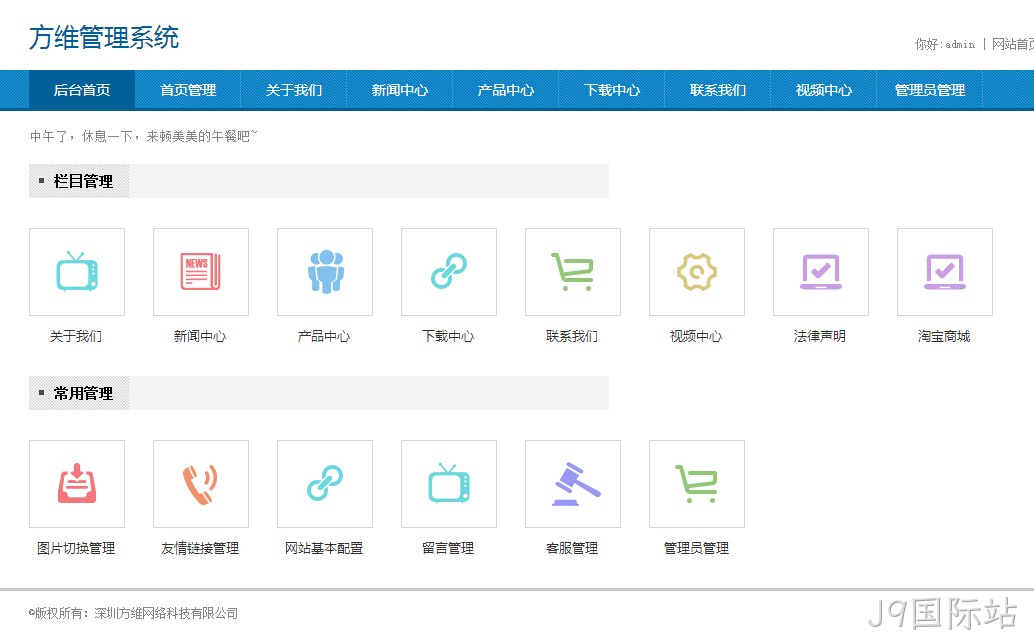Select 联系我们 in the blue navigation bar
Viewport: 1034px width, 644px height.
click(717, 90)
